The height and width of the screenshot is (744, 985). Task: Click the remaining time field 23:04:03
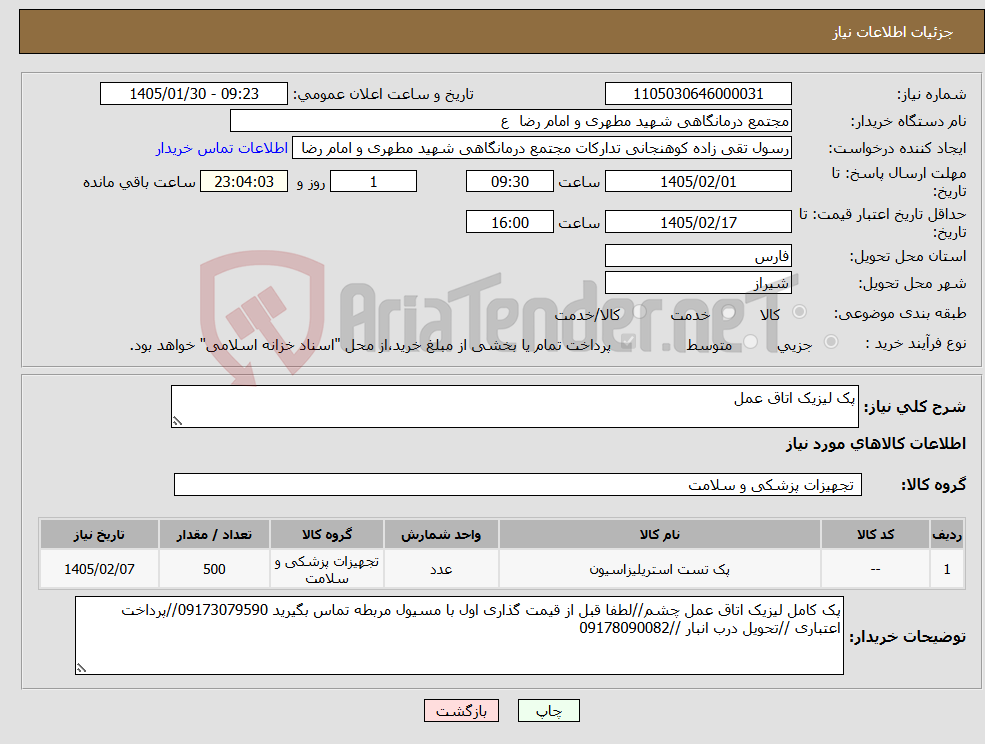[244, 182]
